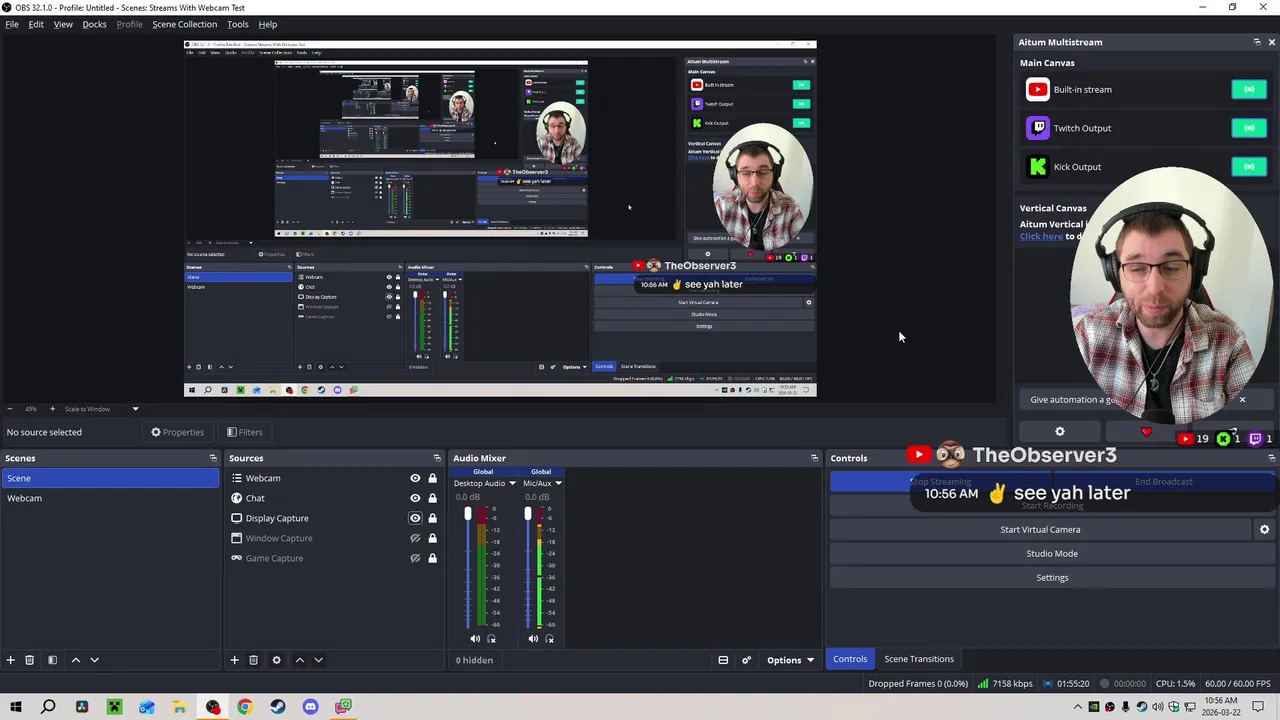Add a new source with plus icon
This screenshot has height=720, width=1280.
(x=234, y=660)
